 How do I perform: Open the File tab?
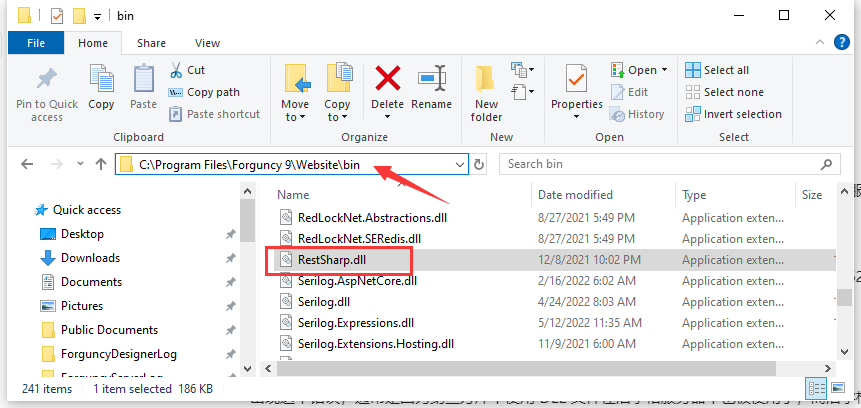click(36, 43)
